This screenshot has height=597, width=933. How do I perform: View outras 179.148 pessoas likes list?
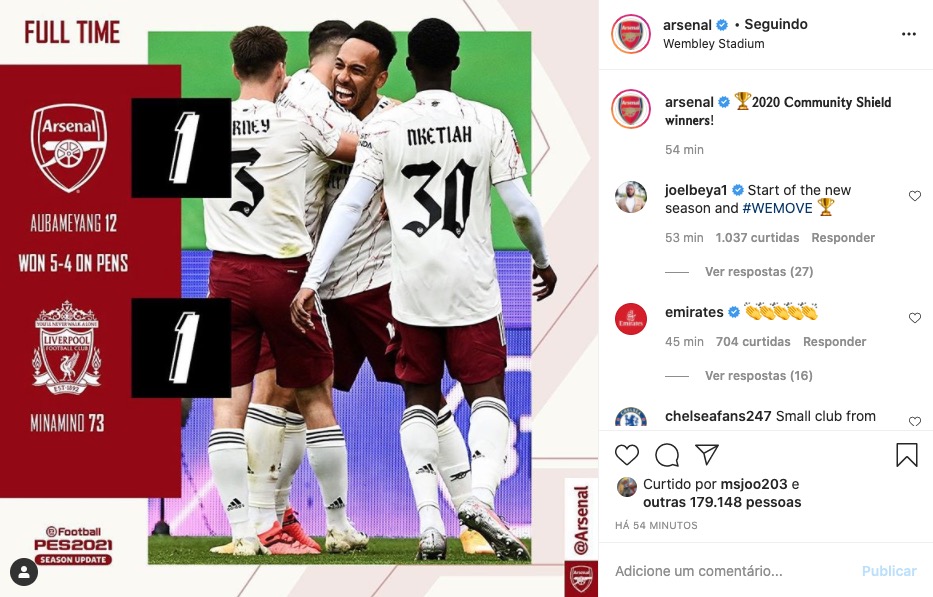click(722, 502)
